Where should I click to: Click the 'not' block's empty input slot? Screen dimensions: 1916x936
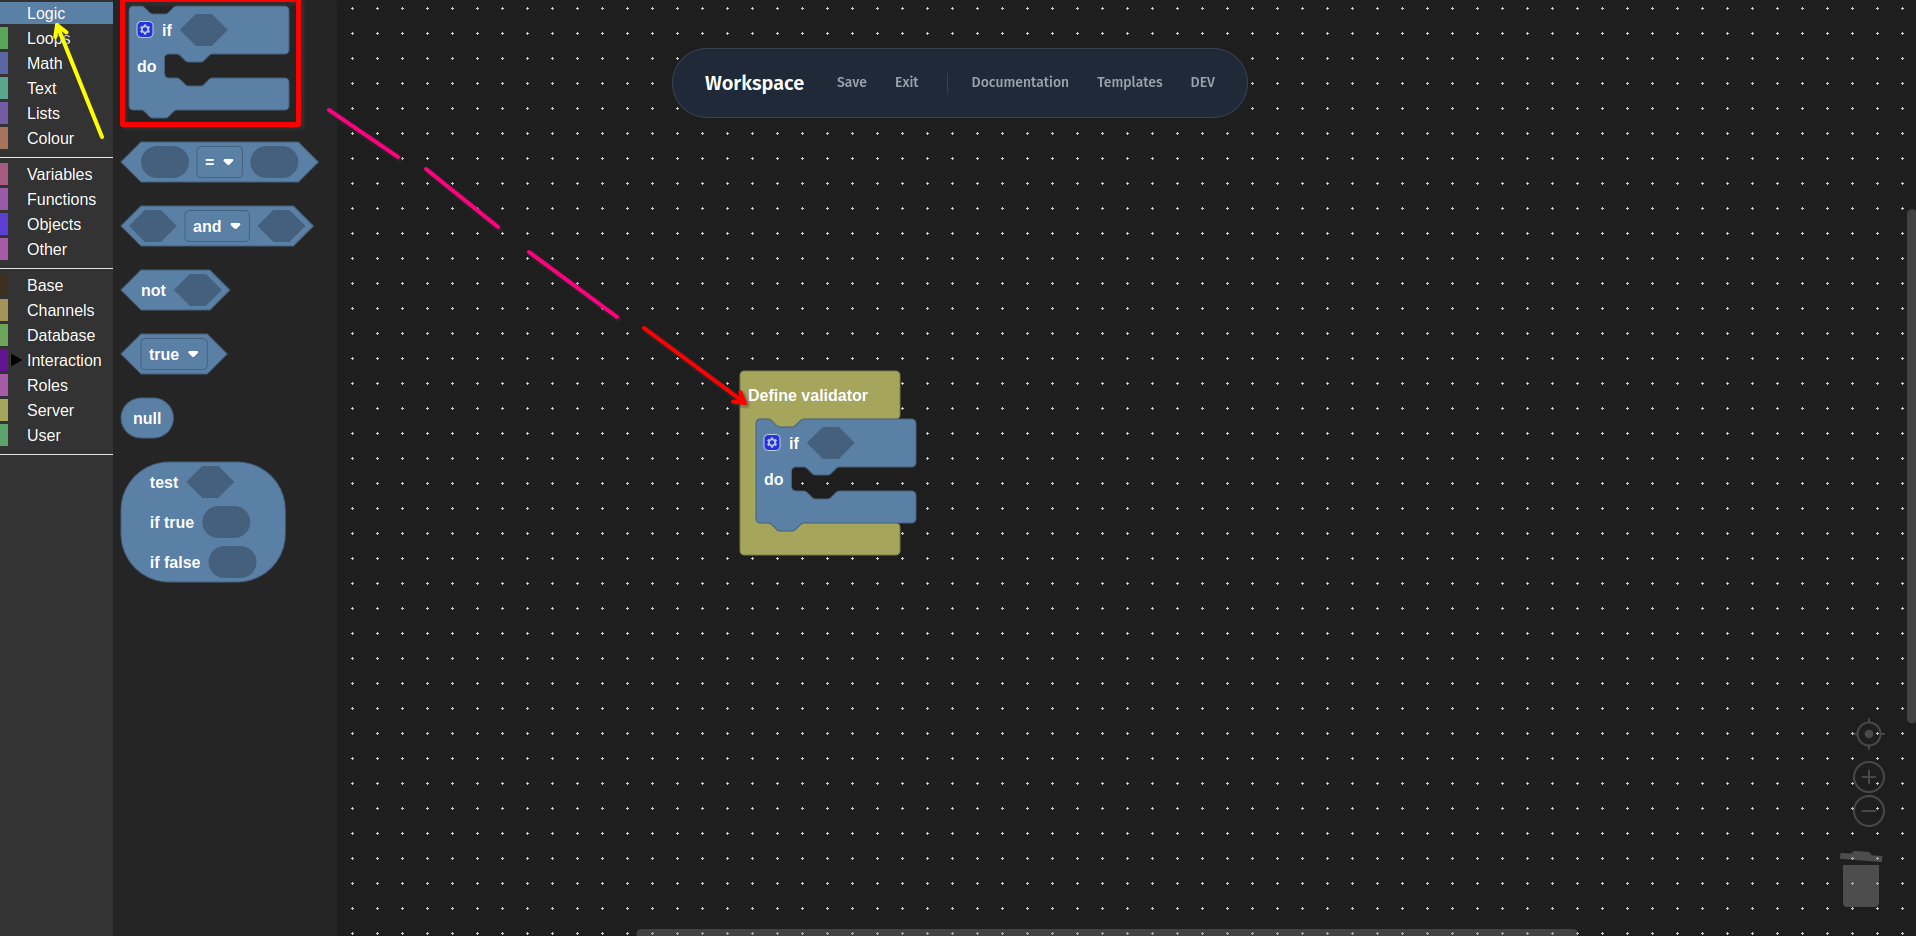point(198,290)
